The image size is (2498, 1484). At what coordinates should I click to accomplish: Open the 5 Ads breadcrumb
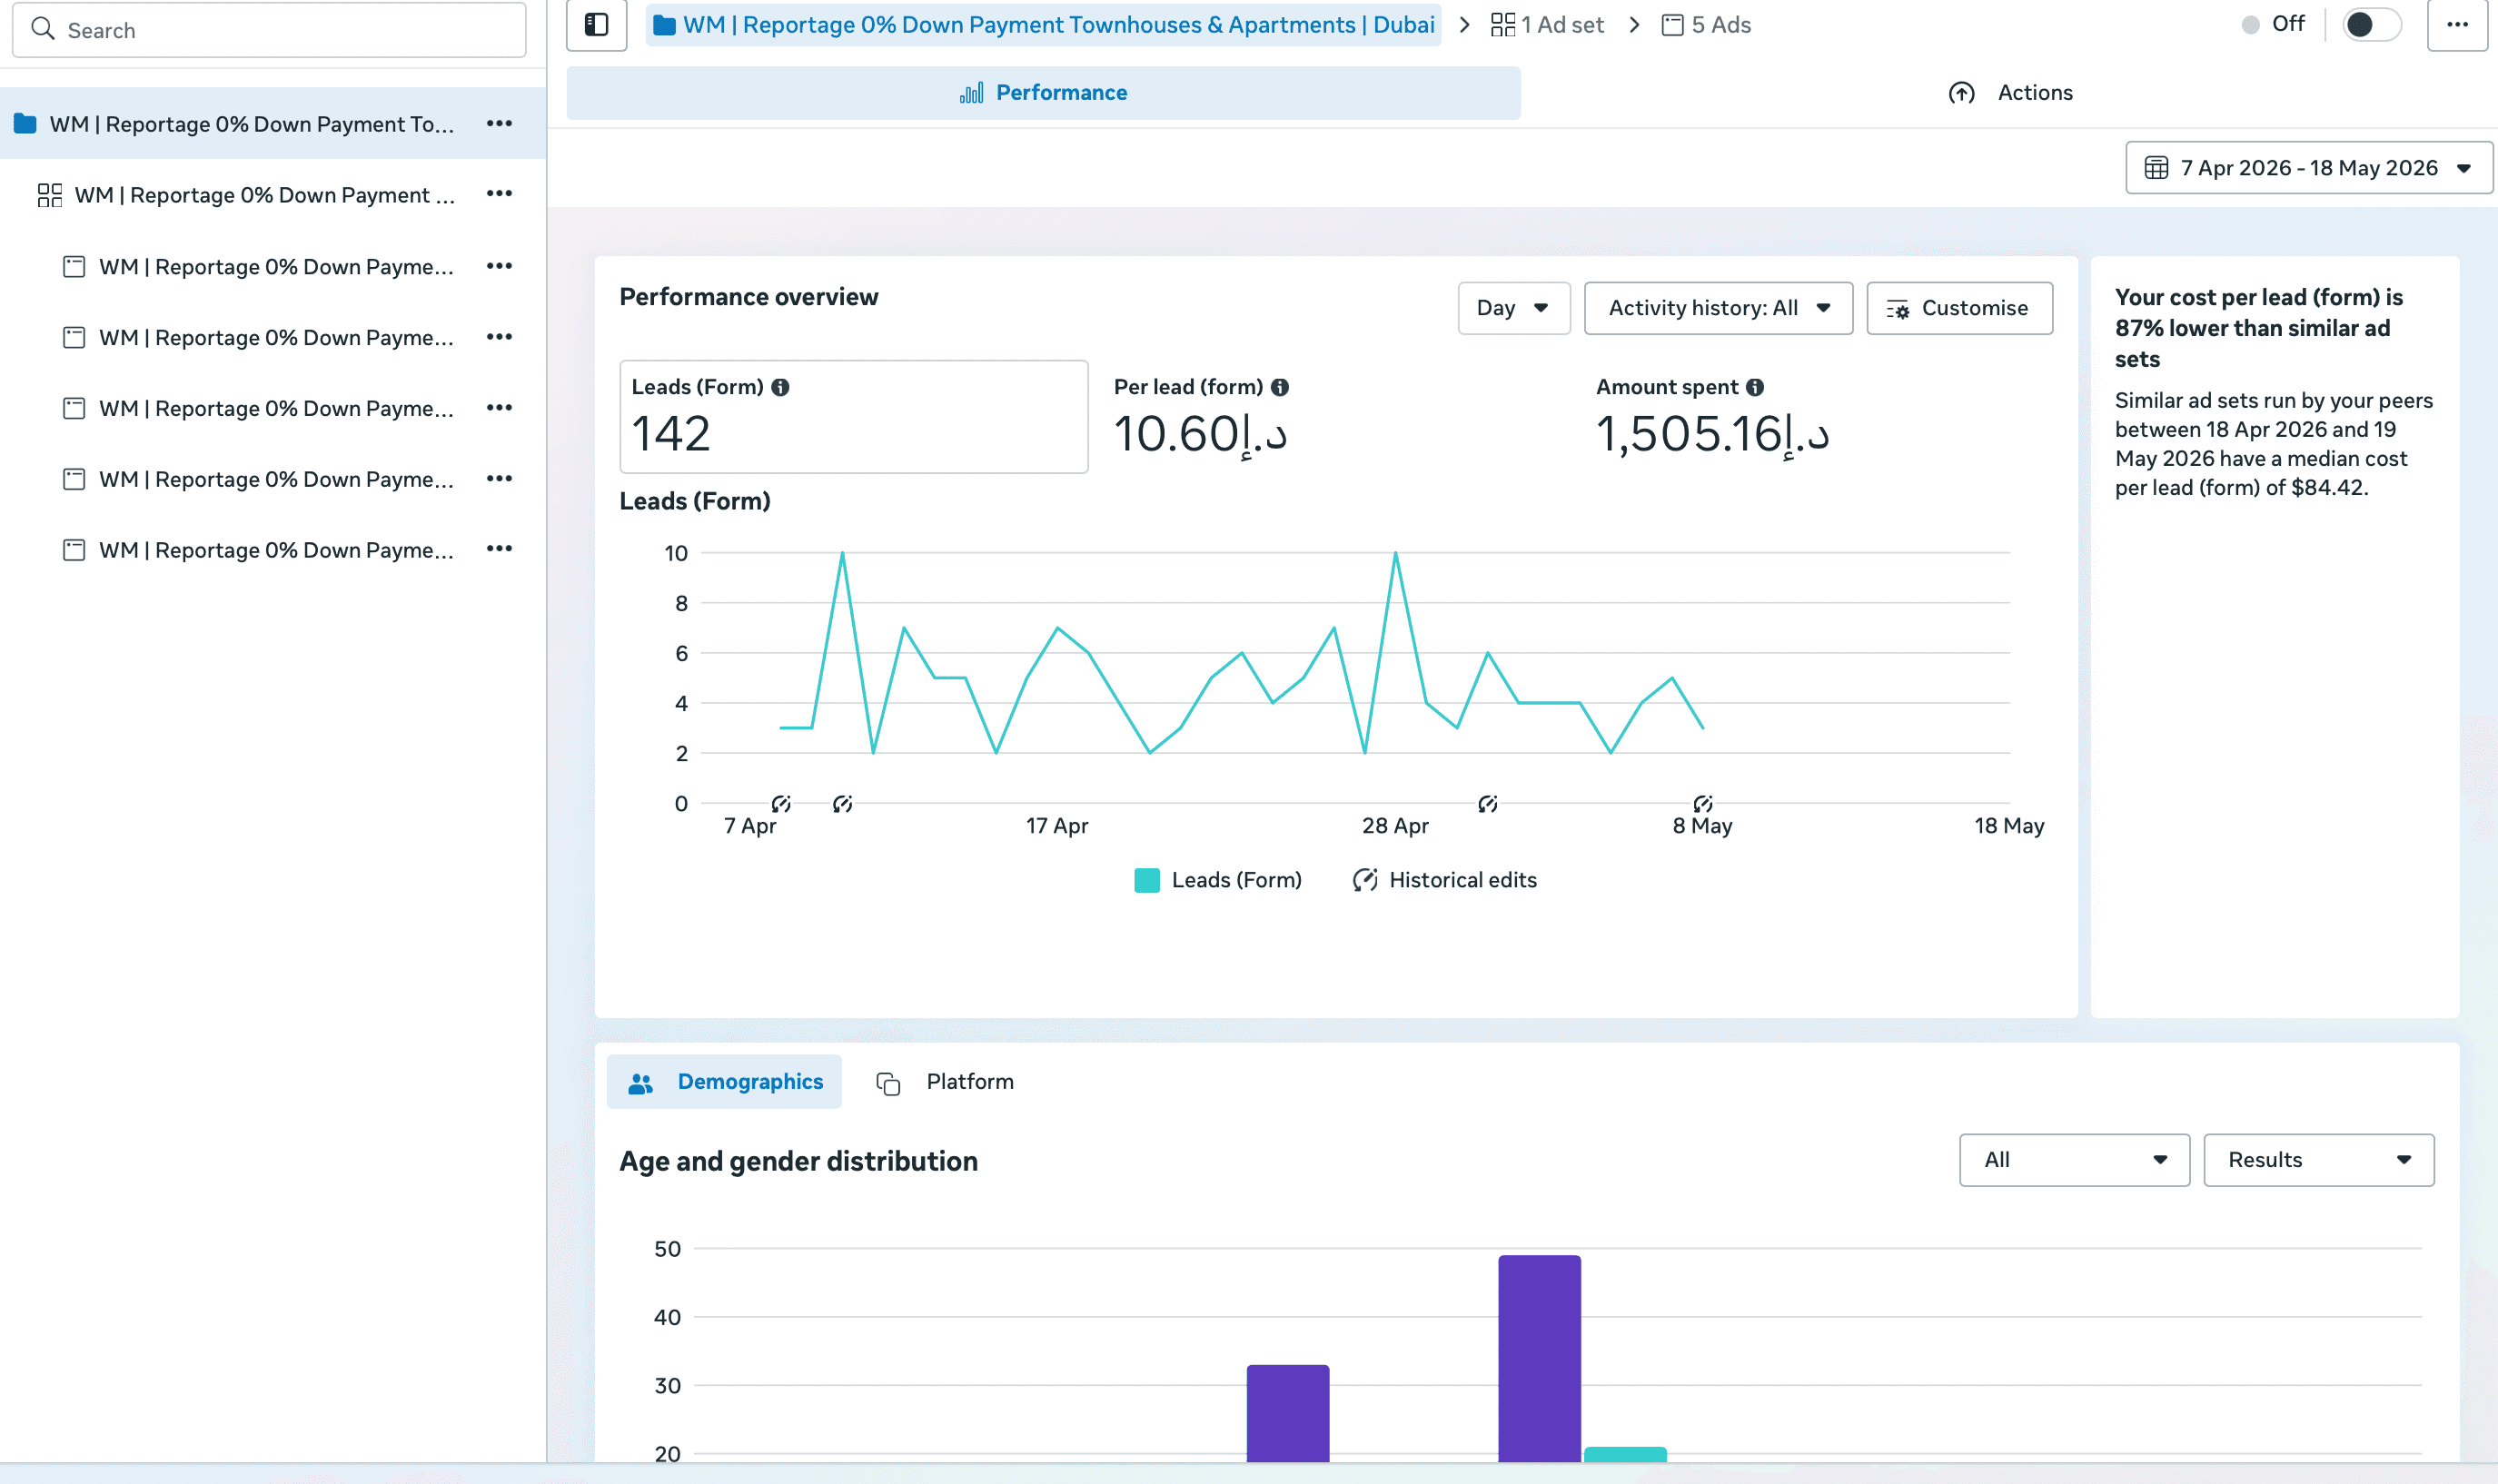1706,24
